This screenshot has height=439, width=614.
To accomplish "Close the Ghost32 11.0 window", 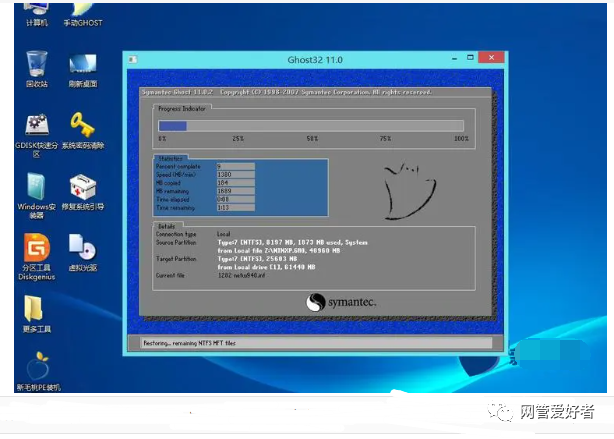I will click(491, 58).
